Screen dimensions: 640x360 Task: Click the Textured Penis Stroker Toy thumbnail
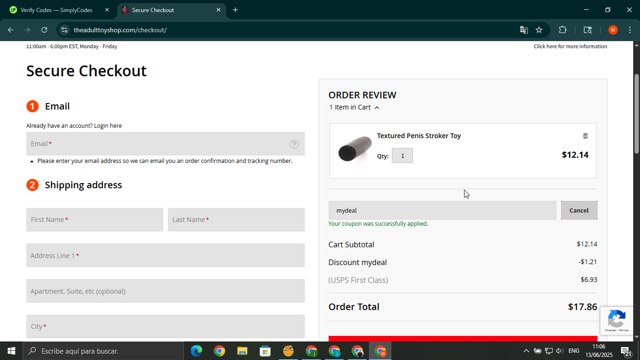(x=355, y=149)
